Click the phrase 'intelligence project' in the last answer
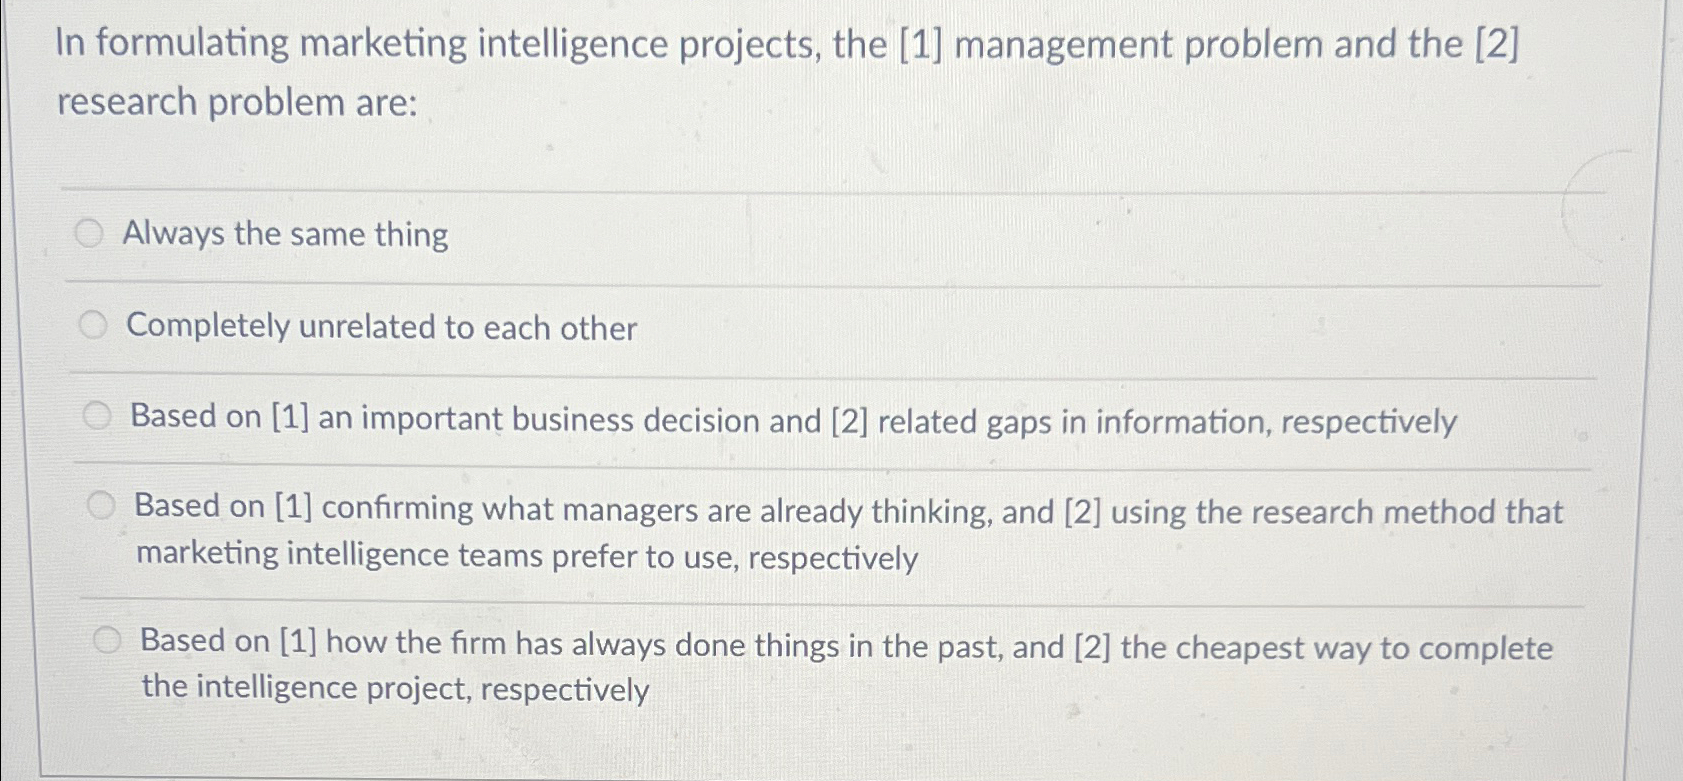1683x781 pixels. click(330, 690)
